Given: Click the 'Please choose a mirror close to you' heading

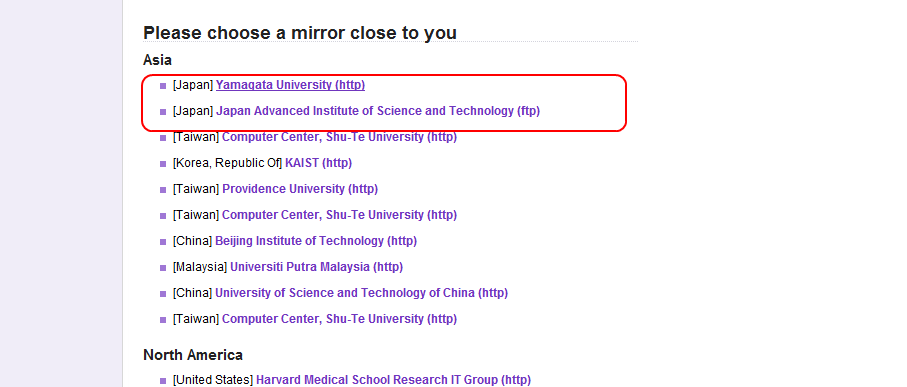Looking at the screenshot, I should [x=300, y=32].
